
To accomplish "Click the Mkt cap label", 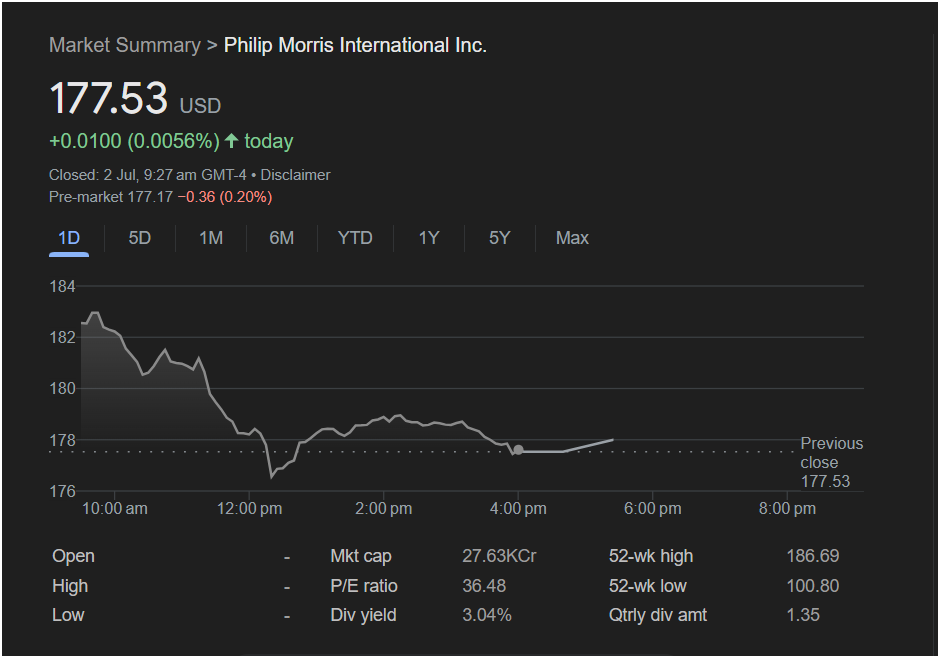I will coord(361,556).
